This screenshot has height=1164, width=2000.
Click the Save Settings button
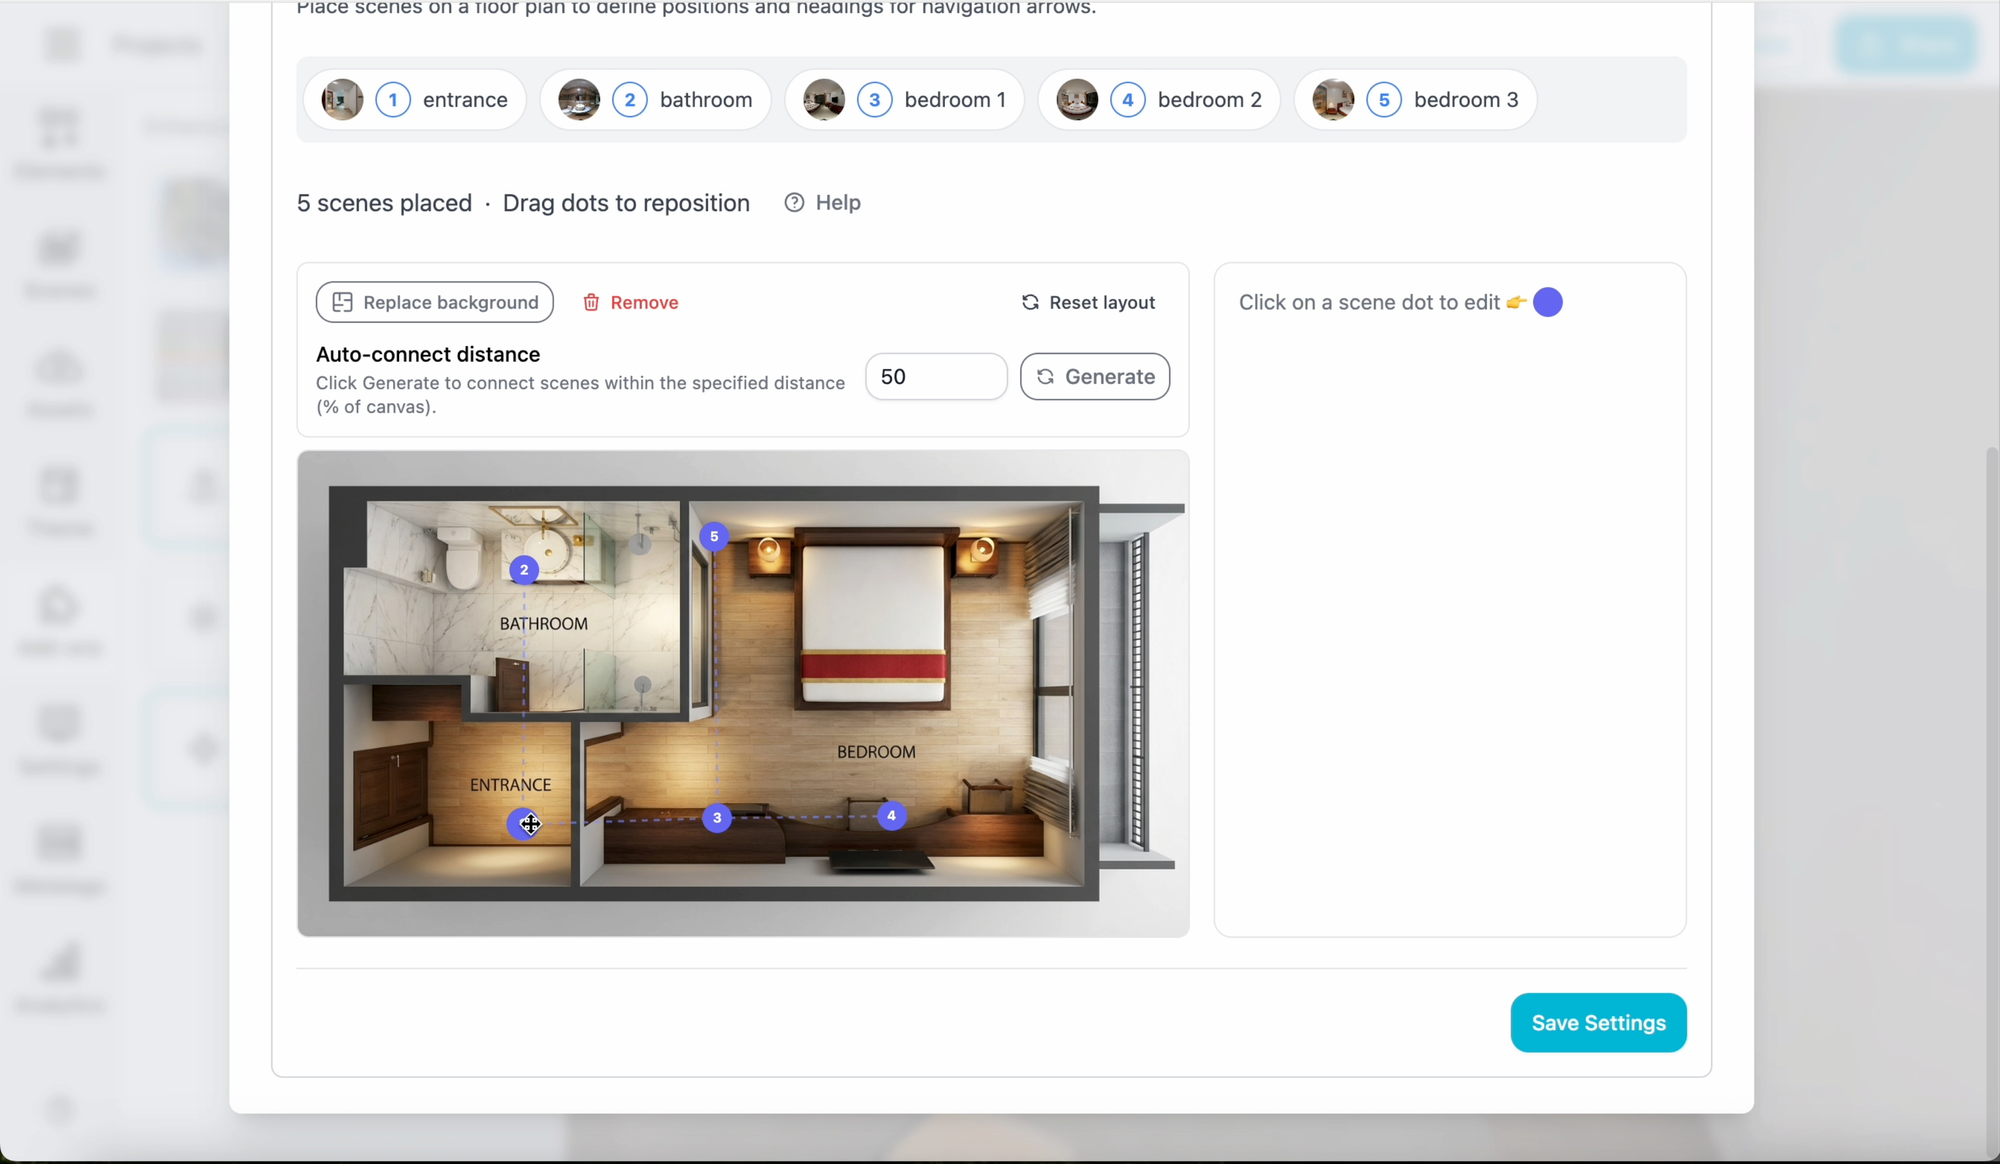coord(1598,1022)
